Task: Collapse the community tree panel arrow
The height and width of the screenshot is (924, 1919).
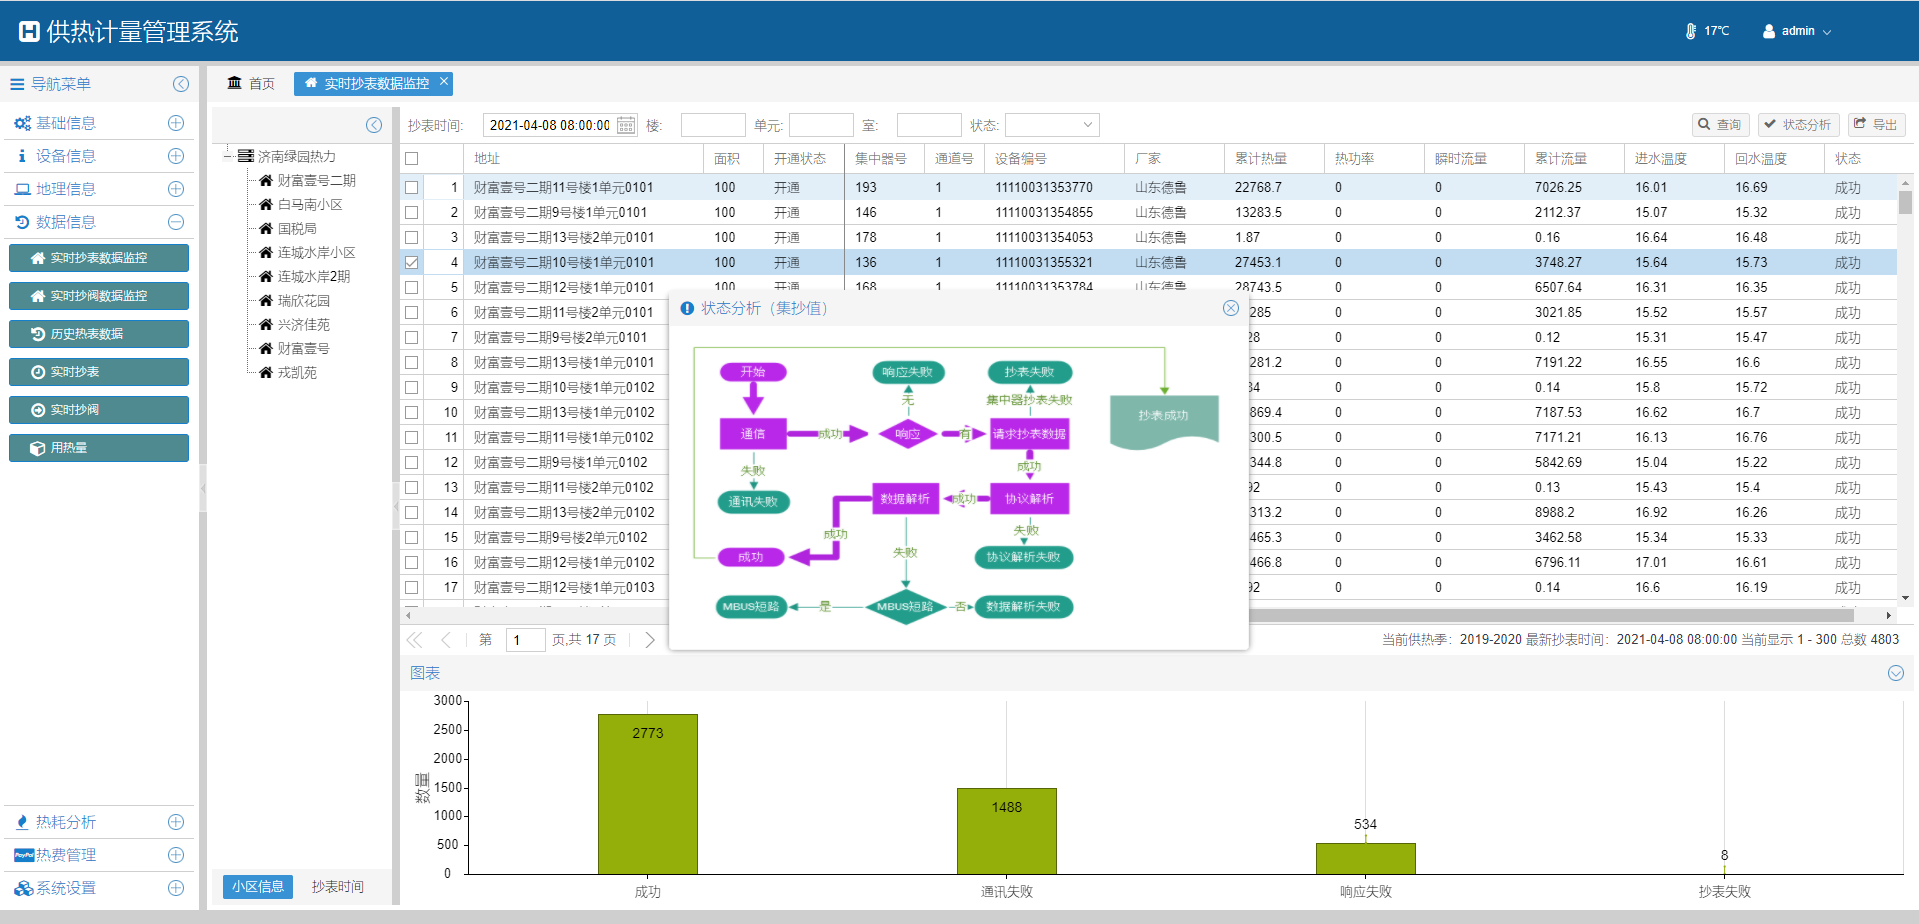Action: 374,125
